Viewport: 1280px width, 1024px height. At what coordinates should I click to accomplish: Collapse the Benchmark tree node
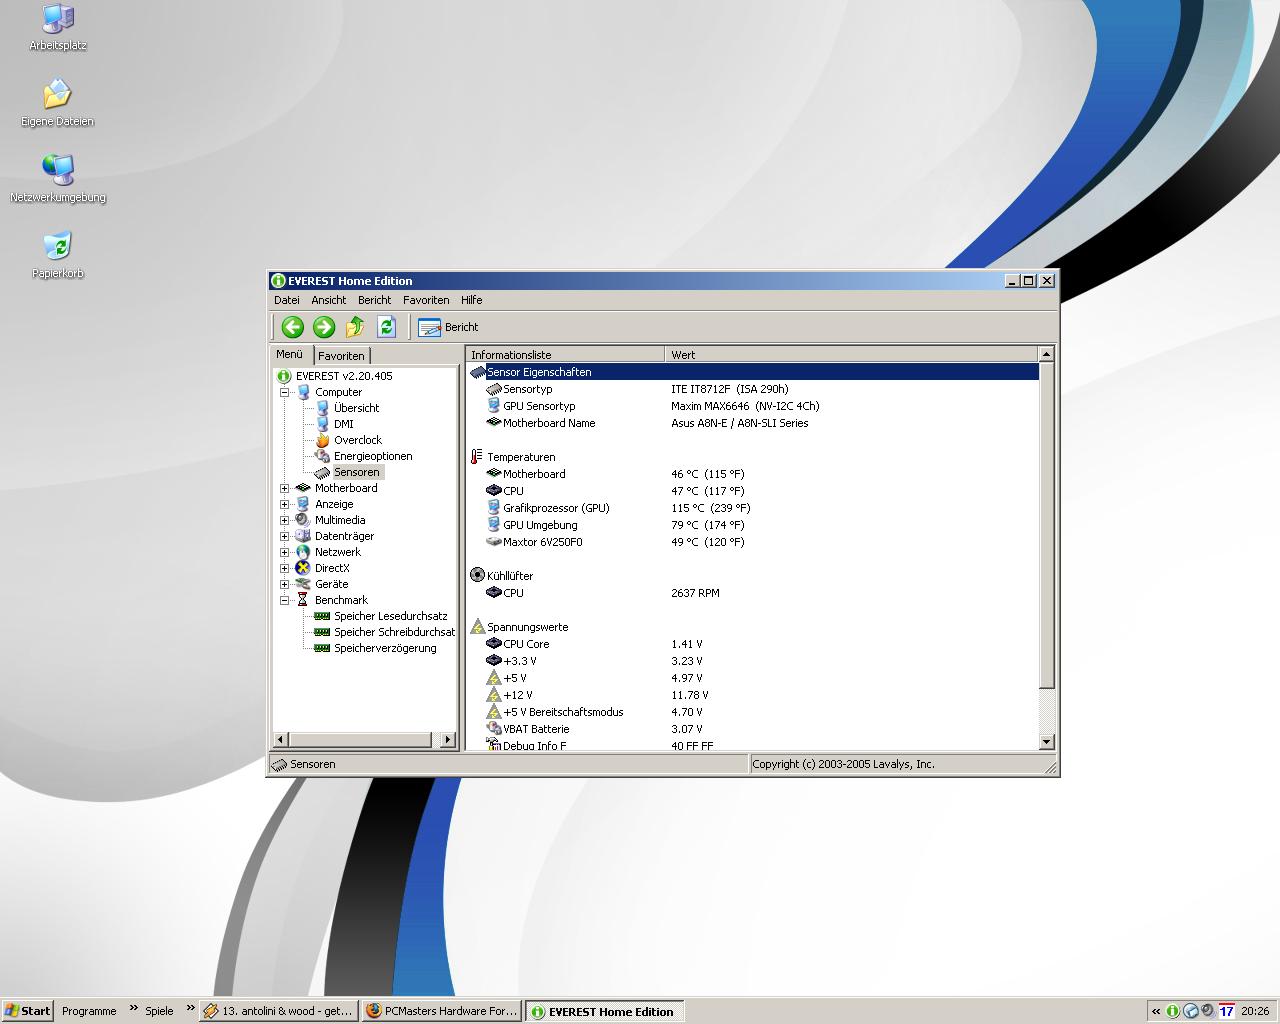click(x=285, y=600)
